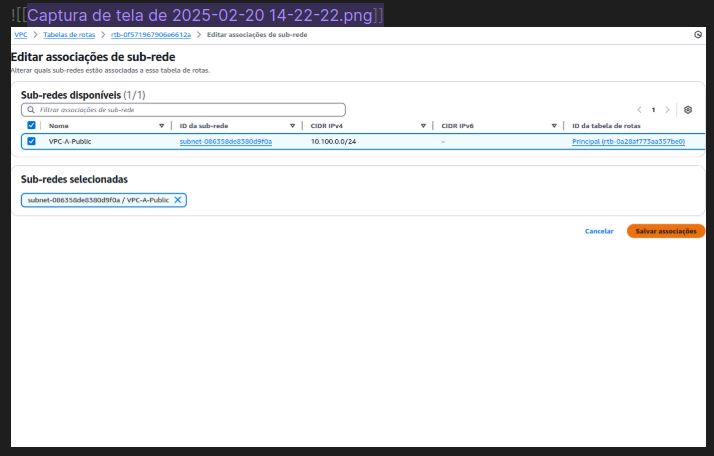The height and width of the screenshot is (456, 714).
Task: Navigate to Tabelas de rotas breadcrumb
Action: point(68,35)
